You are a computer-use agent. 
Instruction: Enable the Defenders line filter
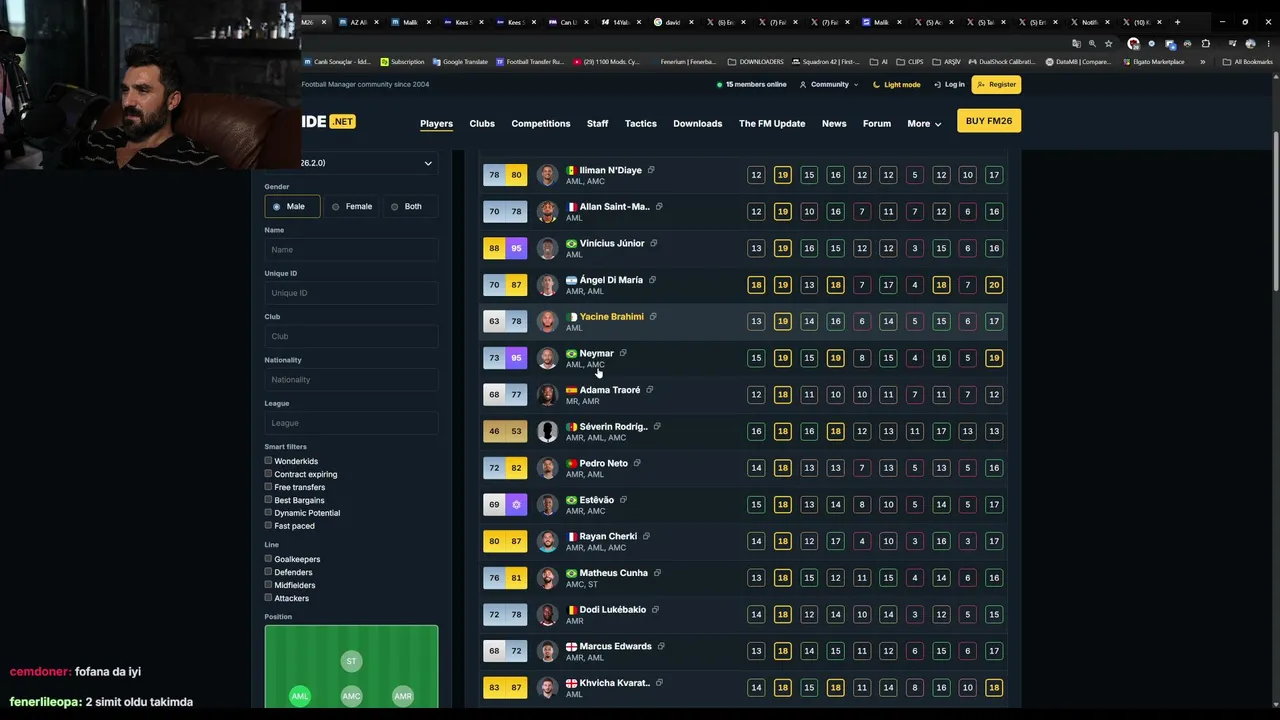268,572
